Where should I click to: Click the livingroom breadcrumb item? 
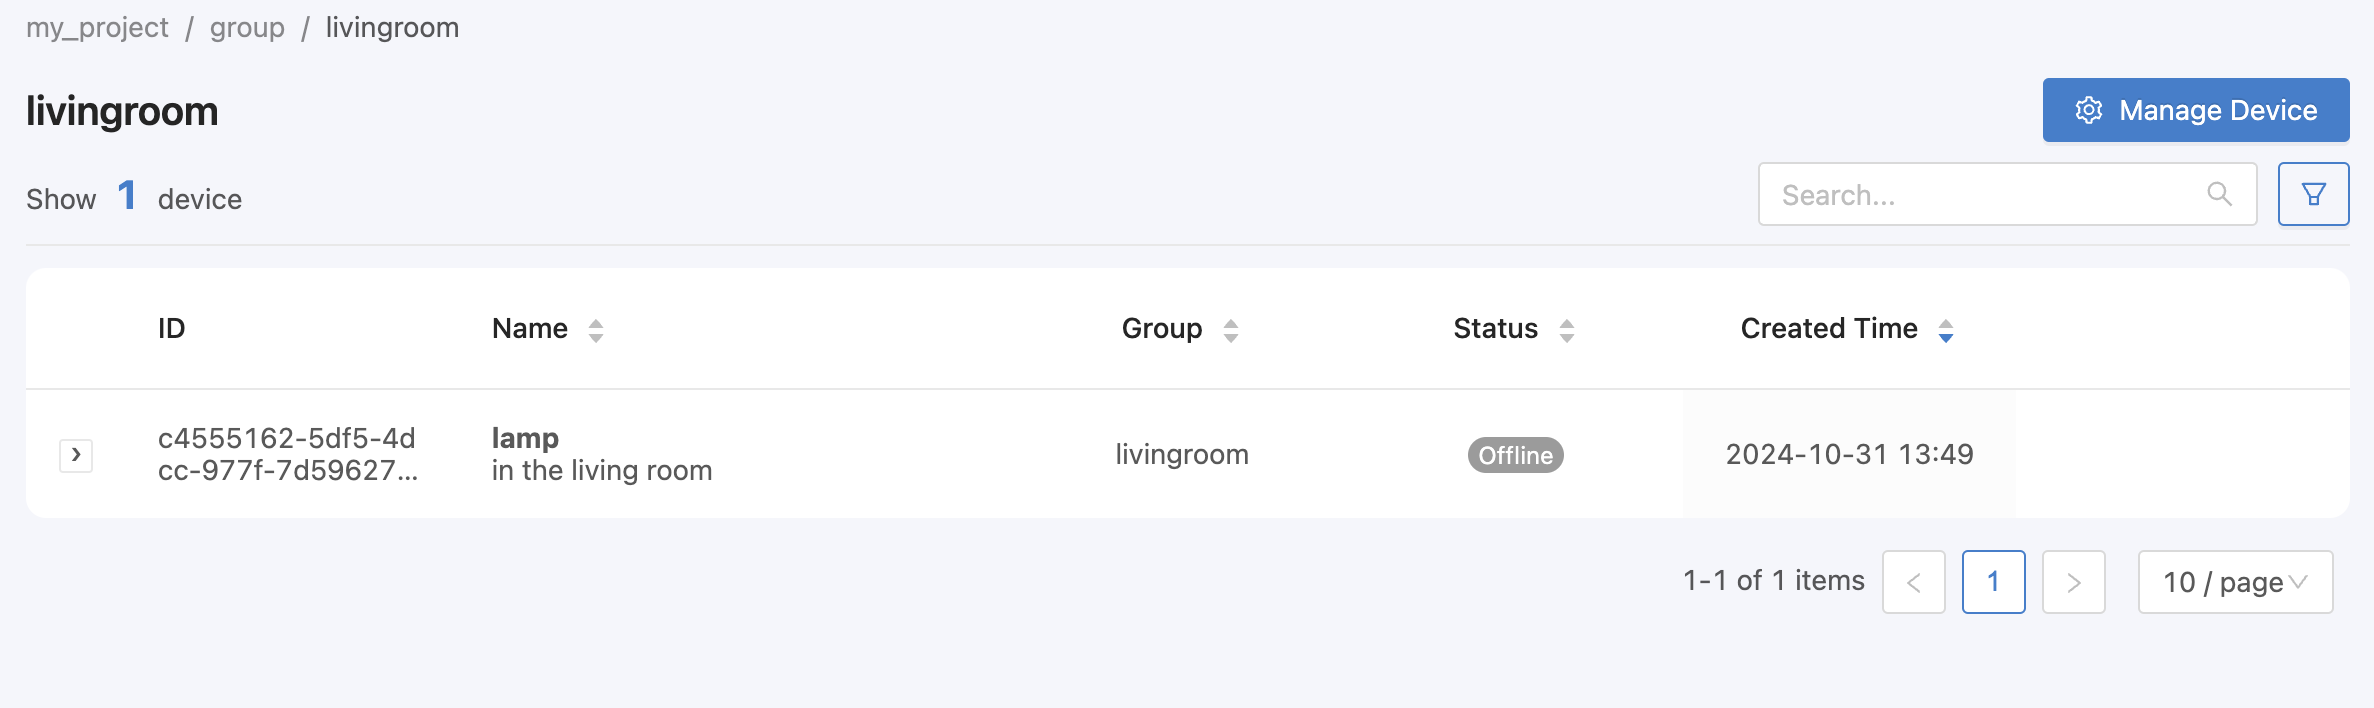point(392,28)
